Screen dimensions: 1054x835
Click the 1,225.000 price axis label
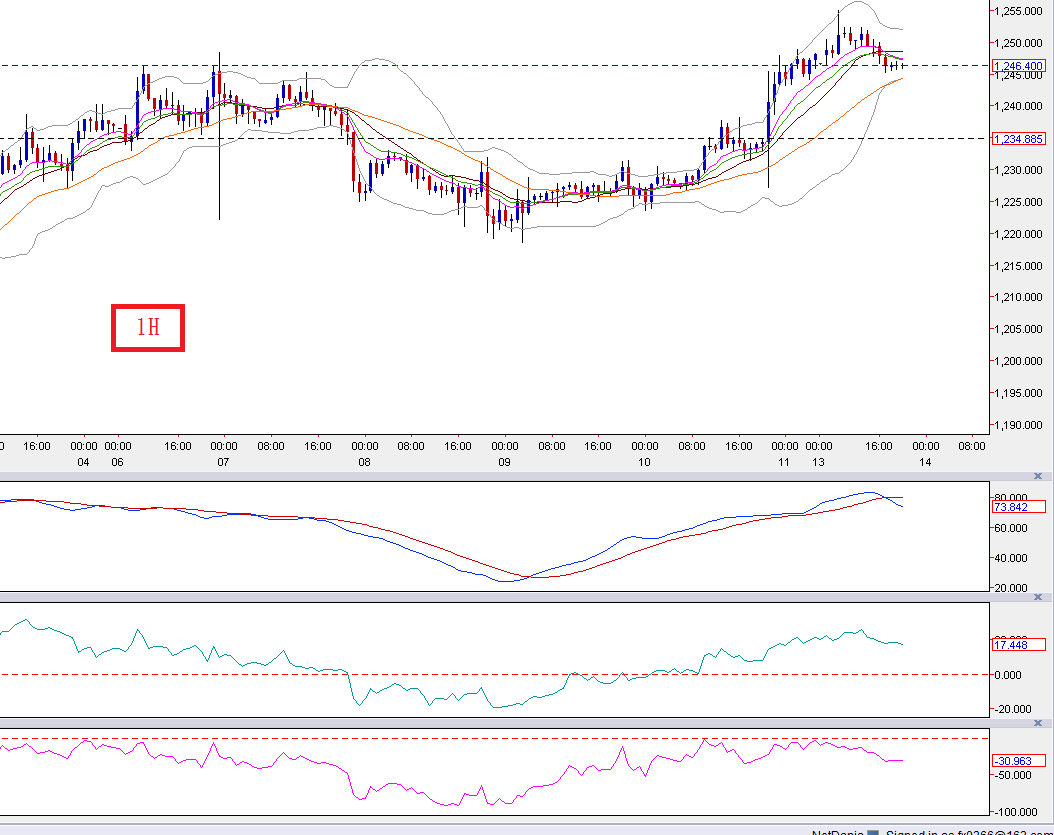click(1018, 202)
